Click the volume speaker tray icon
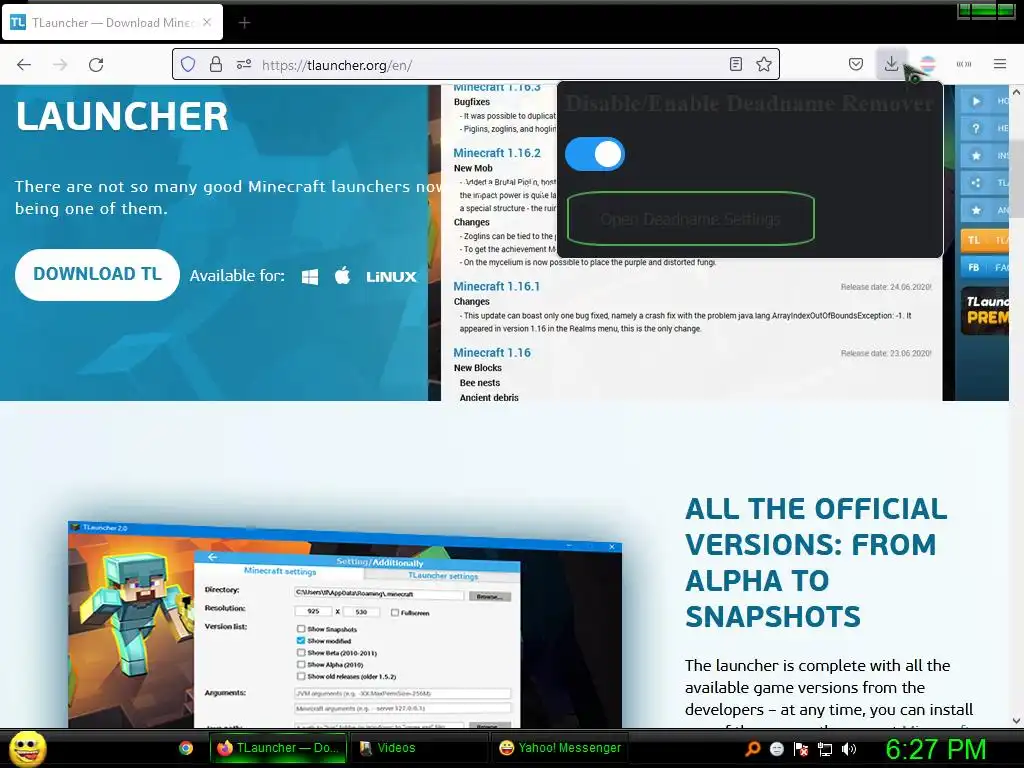The image size is (1024, 768). (x=849, y=748)
